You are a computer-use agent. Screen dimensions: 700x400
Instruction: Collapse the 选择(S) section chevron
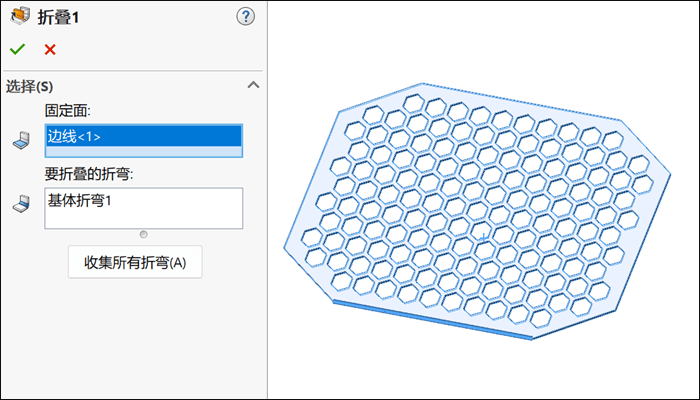253,85
